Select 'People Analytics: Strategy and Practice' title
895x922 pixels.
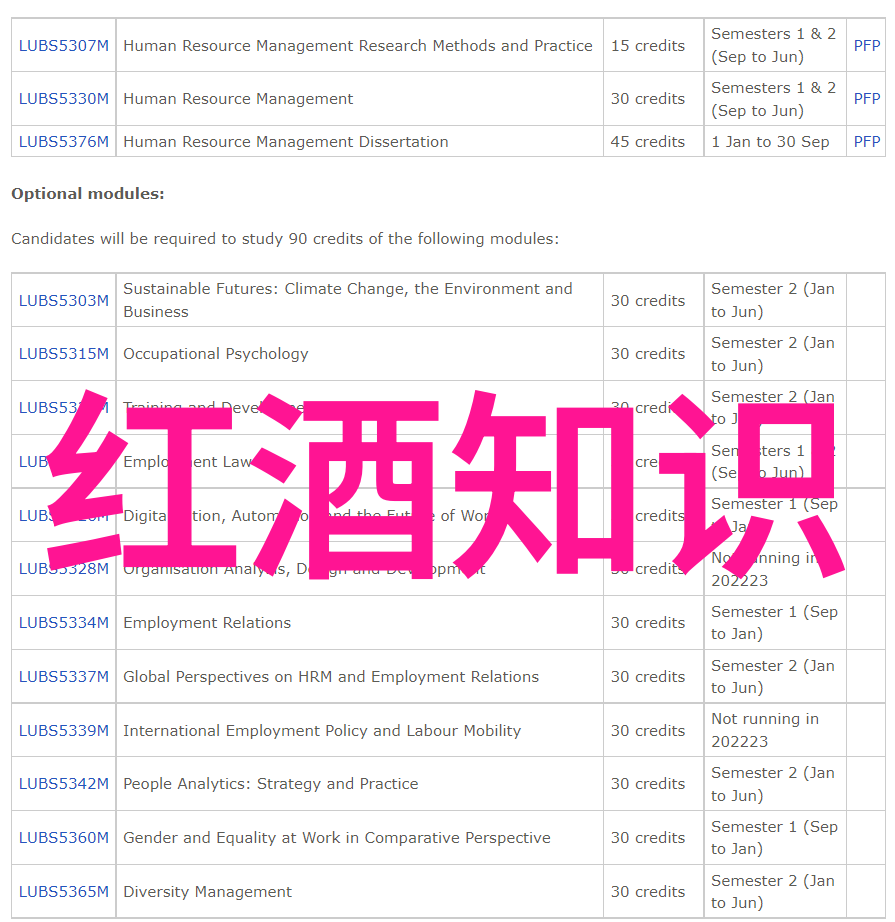[270, 784]
